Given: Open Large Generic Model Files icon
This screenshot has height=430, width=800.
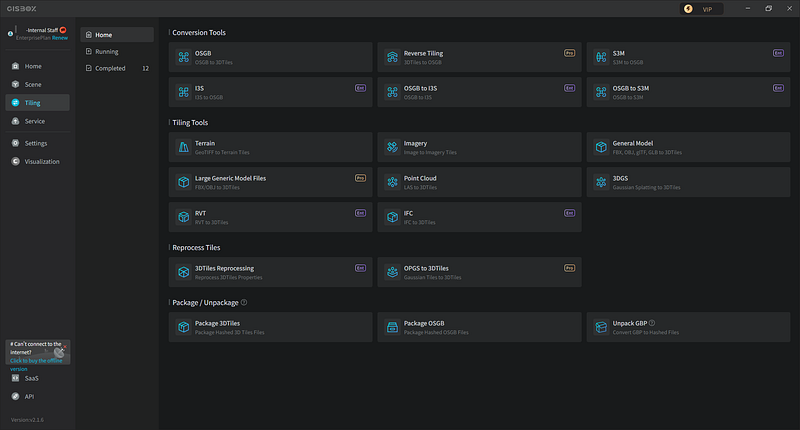Looking at the screenshot, I should (x=183, y=182).
